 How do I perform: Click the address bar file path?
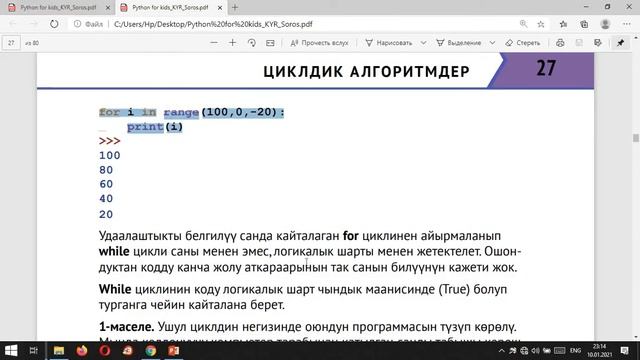click(213, 24)
